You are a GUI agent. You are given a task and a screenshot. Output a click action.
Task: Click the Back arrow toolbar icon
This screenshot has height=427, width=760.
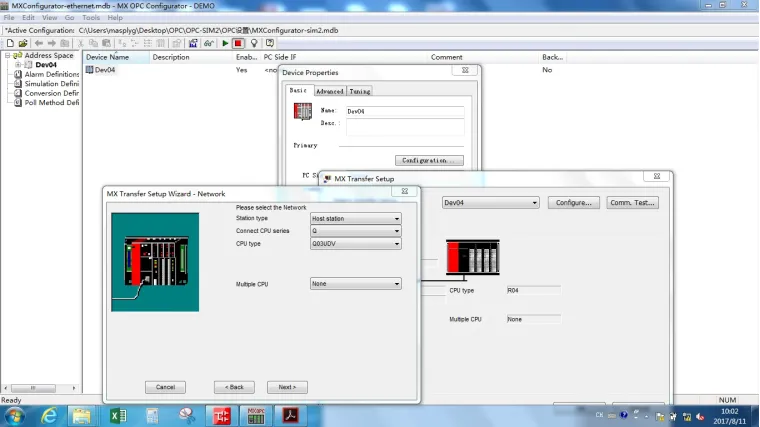click(39, 43)
